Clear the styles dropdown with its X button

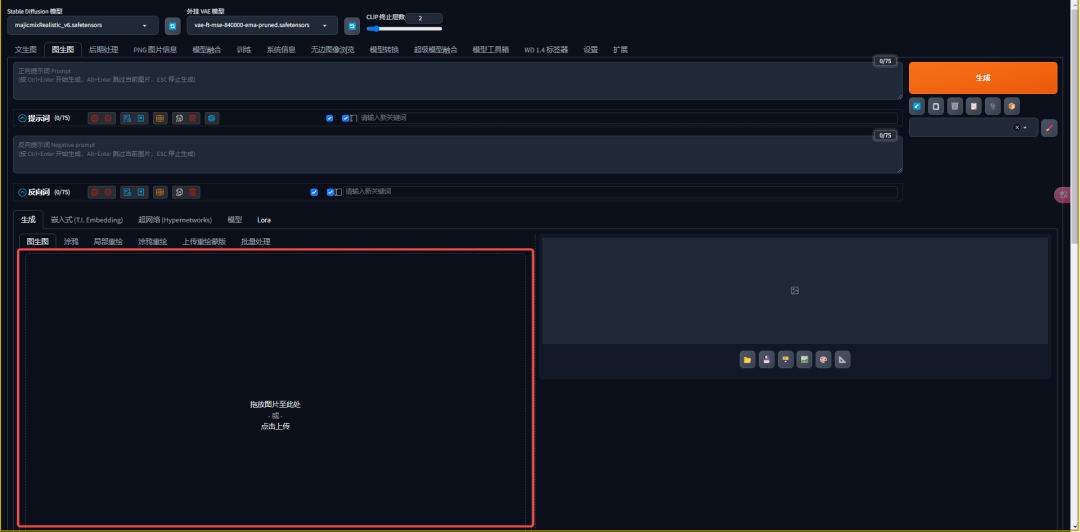pos(1017,127)
